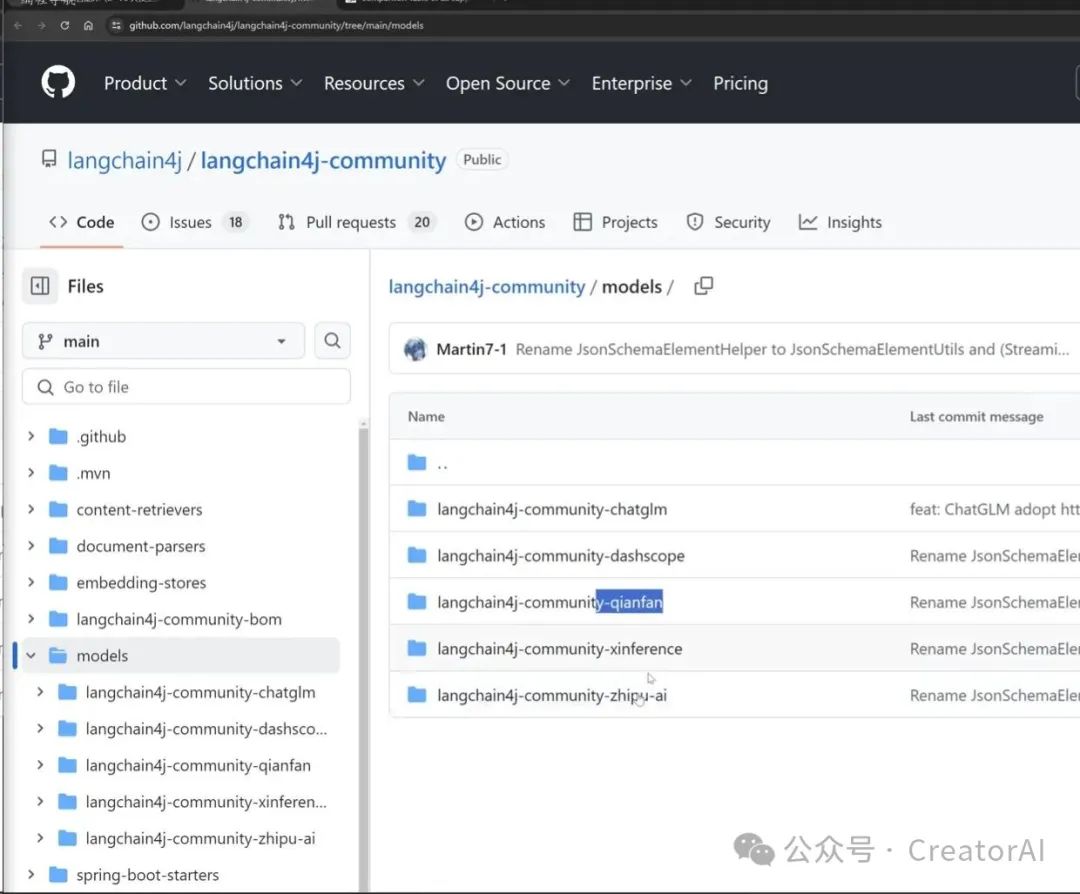Open the Resources menu
The height and width of the screenshot is (894, 1080).
tap(374, 83)
